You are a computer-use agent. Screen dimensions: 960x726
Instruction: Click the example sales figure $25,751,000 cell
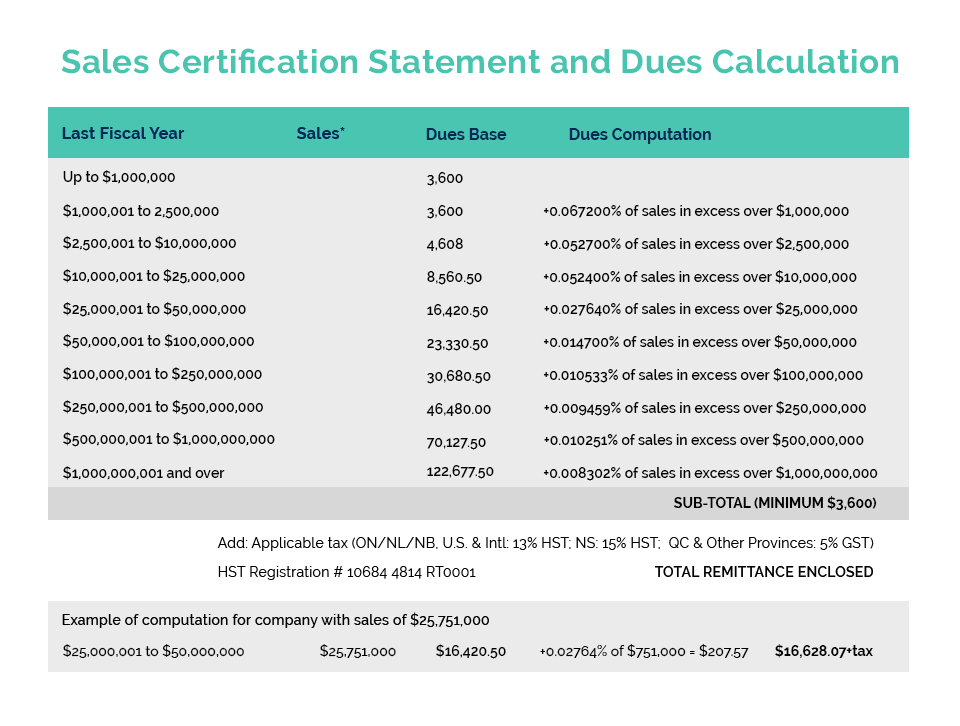358,651
